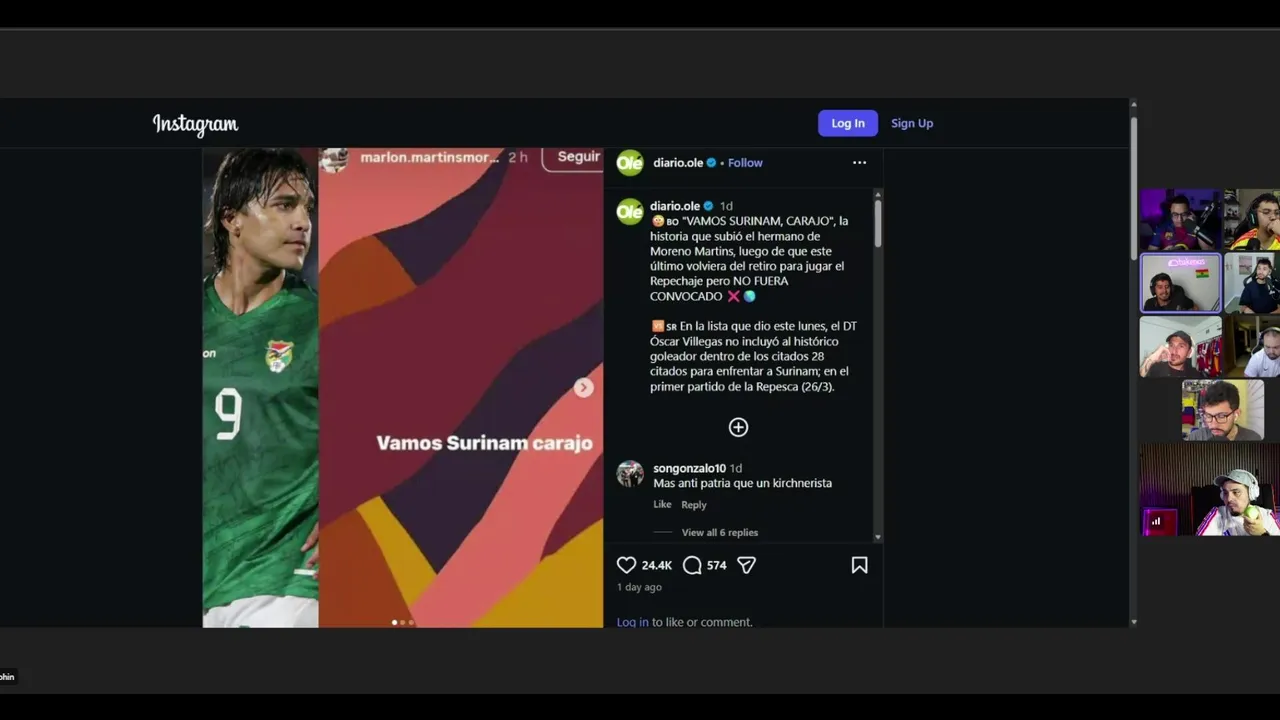Load more comments with the plus circle
Image resolution: width=1280 pixels, height=720 pixels.
pos(738,427)
